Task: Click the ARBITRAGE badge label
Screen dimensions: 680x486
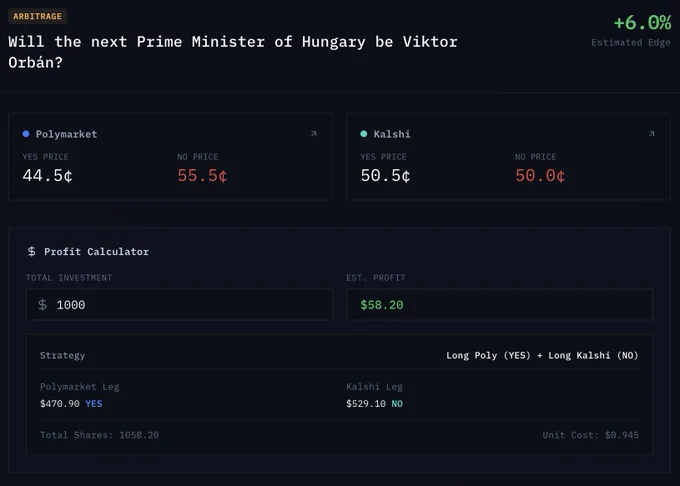Action: coord(37,16)
